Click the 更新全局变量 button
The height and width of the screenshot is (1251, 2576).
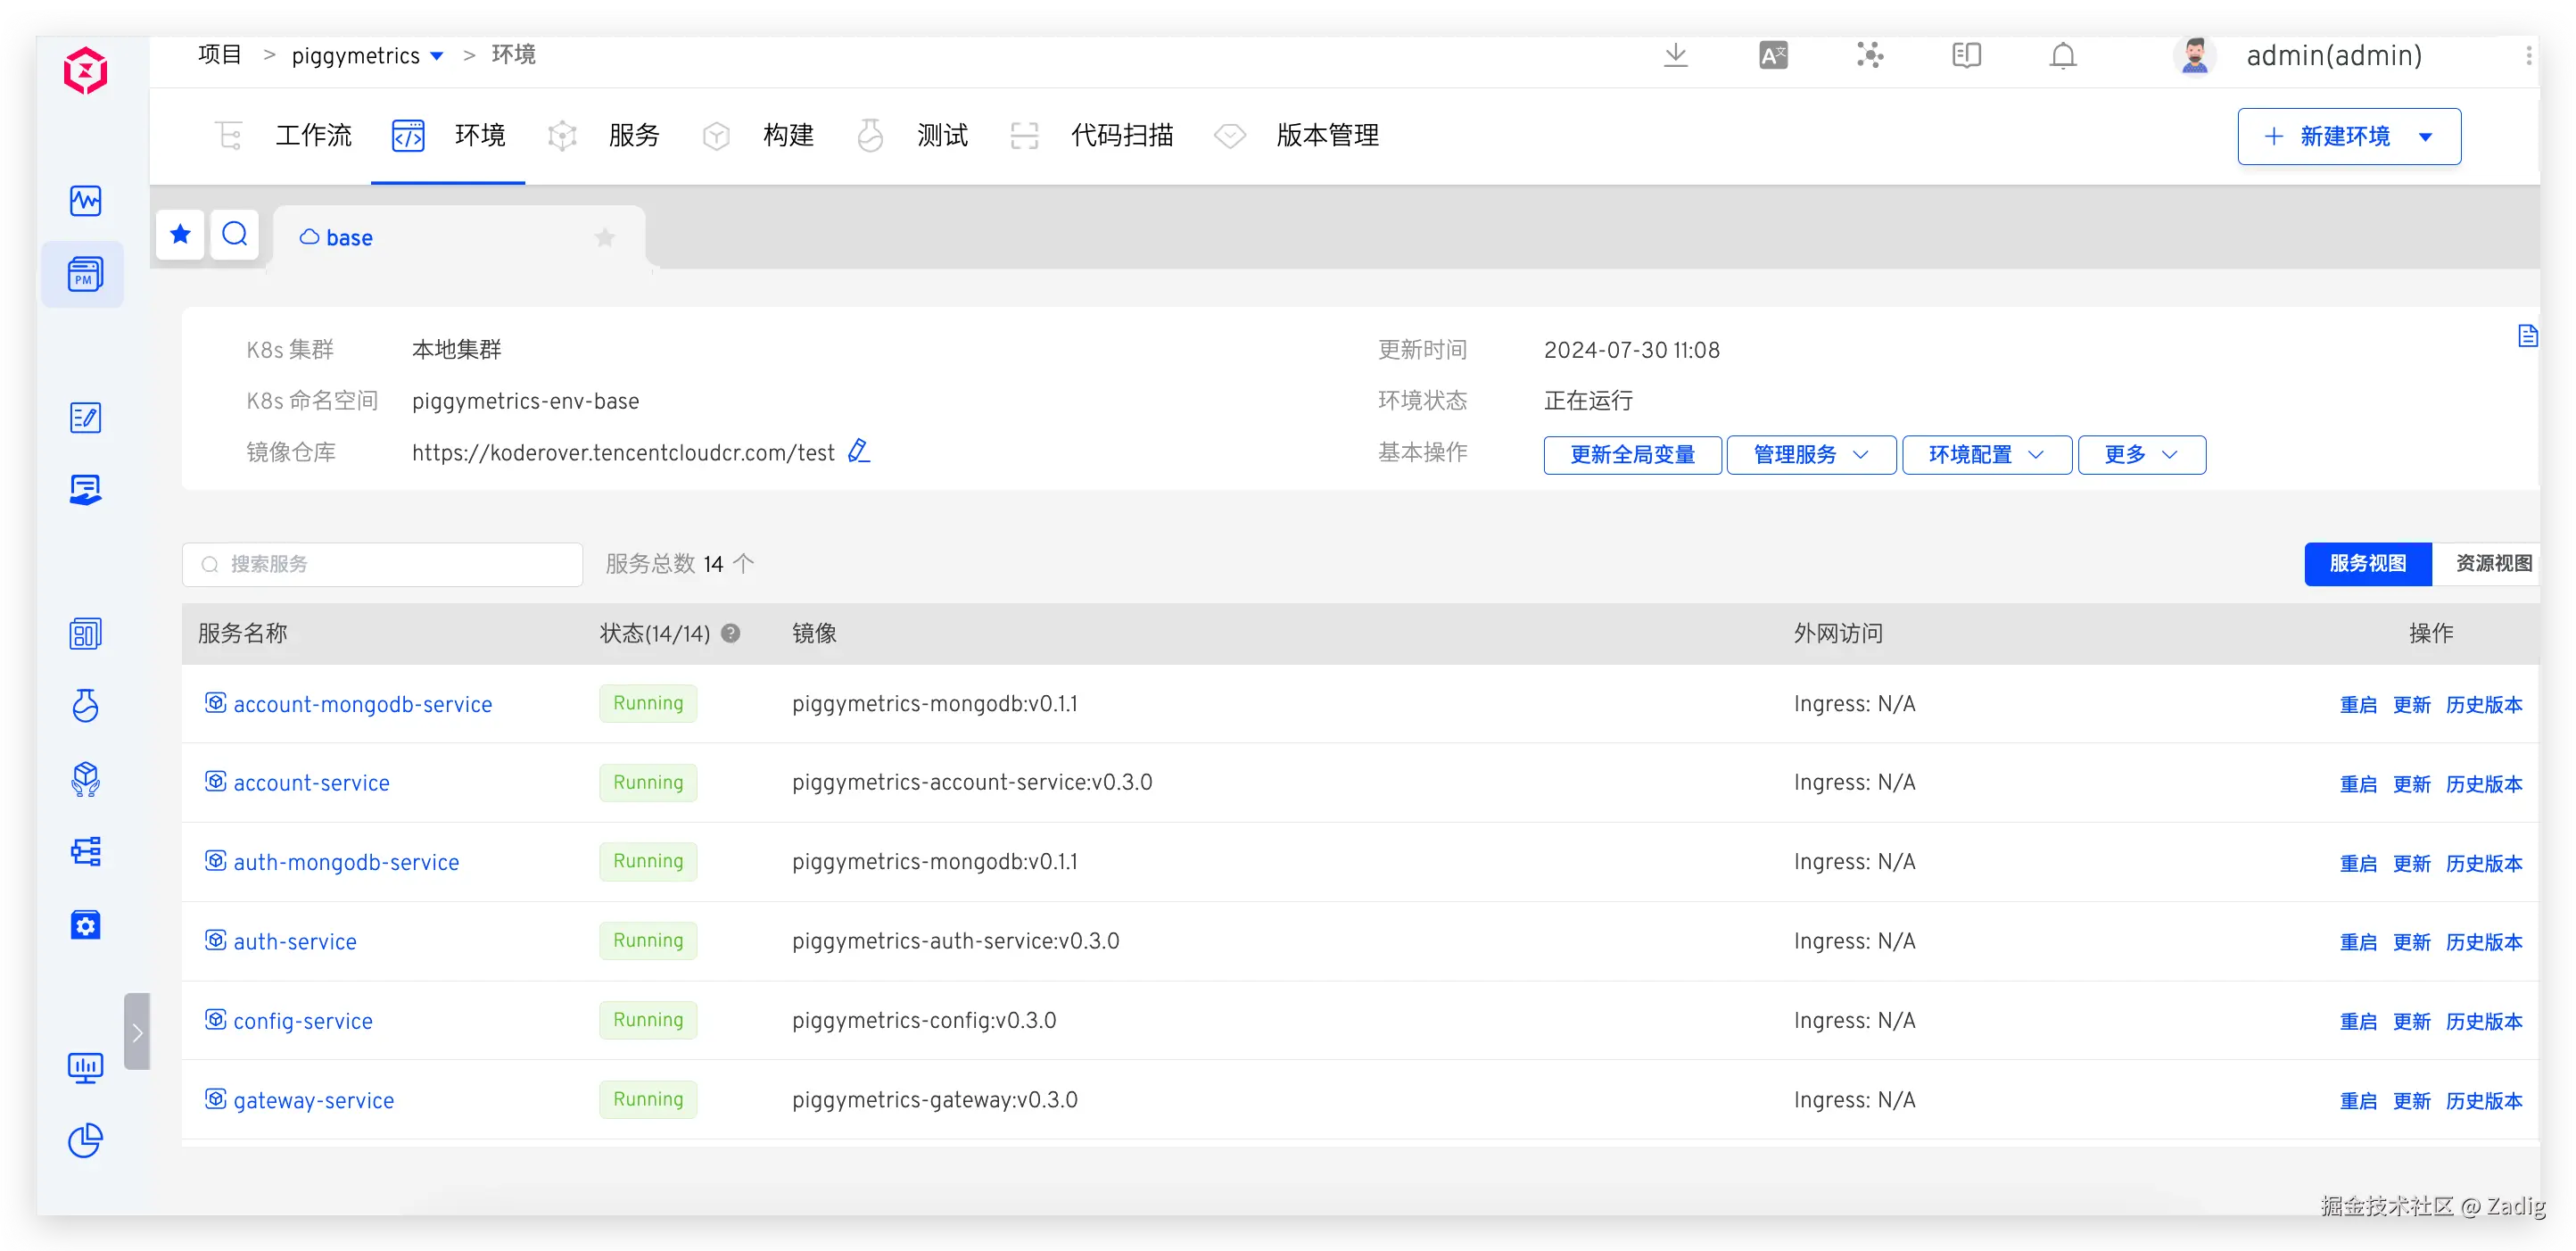coord(1631,455)
